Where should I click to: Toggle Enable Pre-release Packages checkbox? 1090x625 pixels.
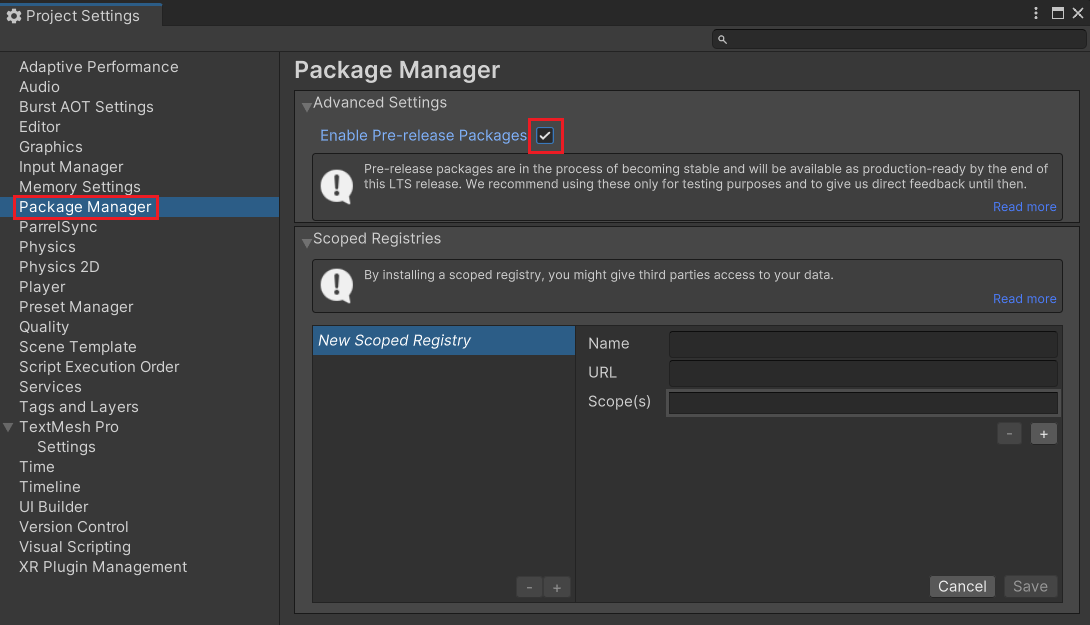tap(545, 136)
